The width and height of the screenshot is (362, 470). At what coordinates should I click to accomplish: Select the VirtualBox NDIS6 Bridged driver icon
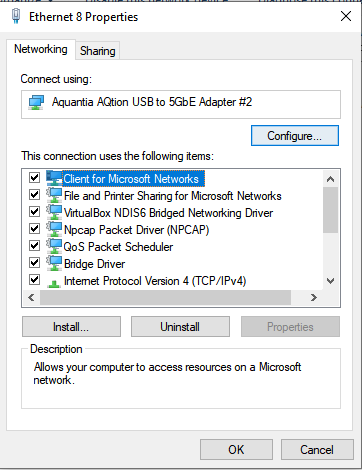point(54,212)
